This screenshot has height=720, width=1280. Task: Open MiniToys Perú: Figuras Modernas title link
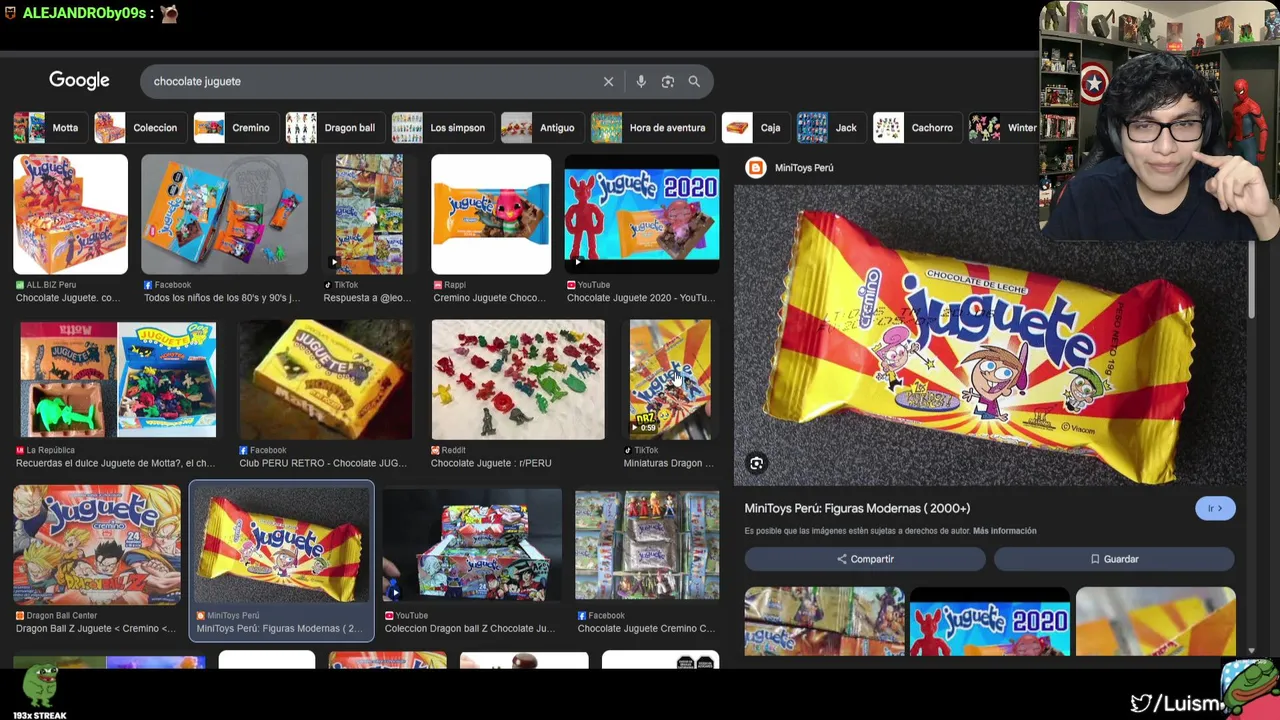(857, 508)
